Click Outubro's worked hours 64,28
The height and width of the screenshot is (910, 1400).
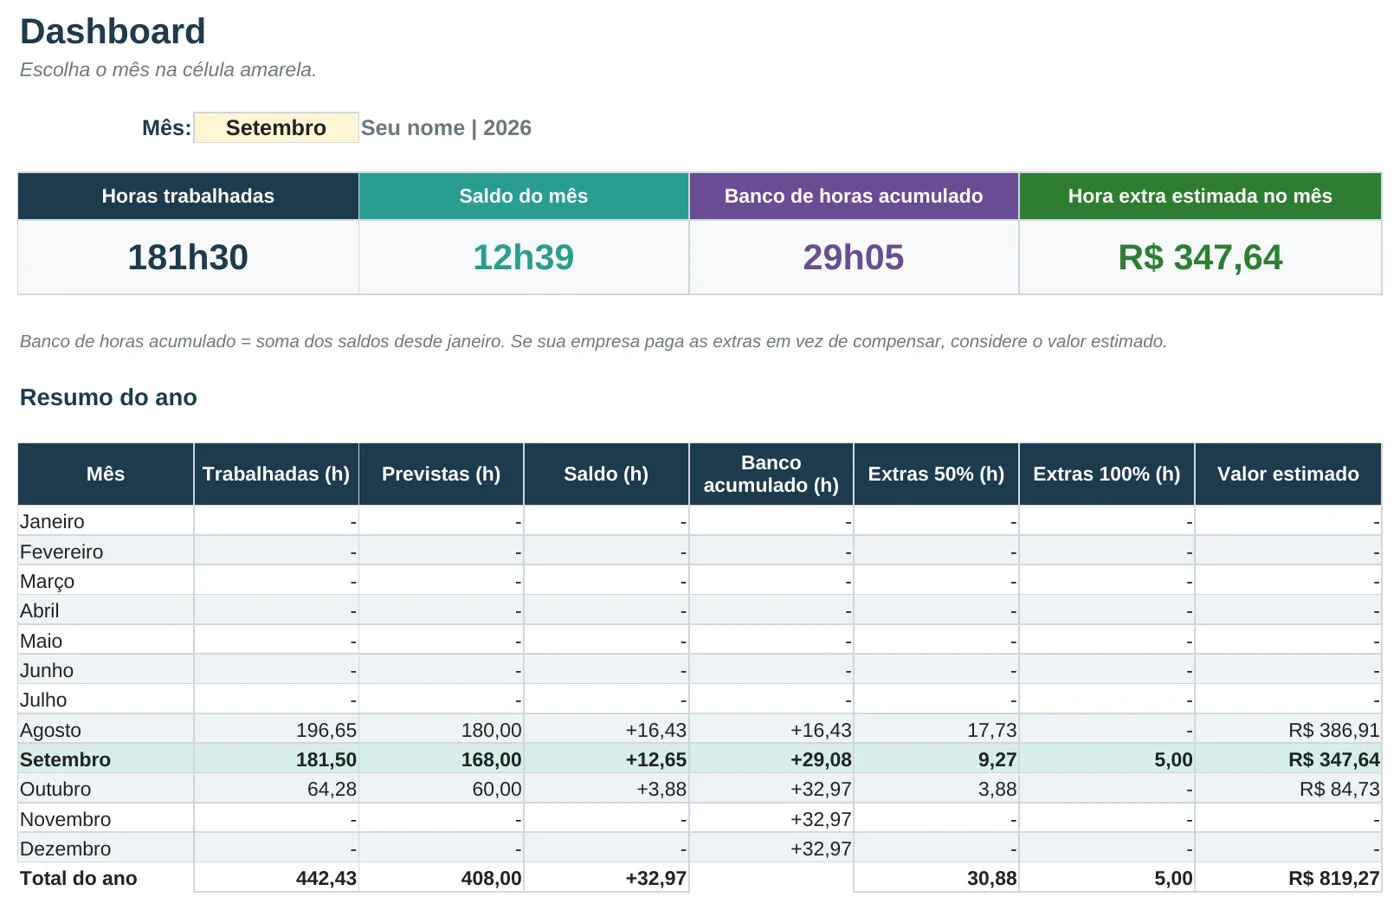(x=332, y=790)
